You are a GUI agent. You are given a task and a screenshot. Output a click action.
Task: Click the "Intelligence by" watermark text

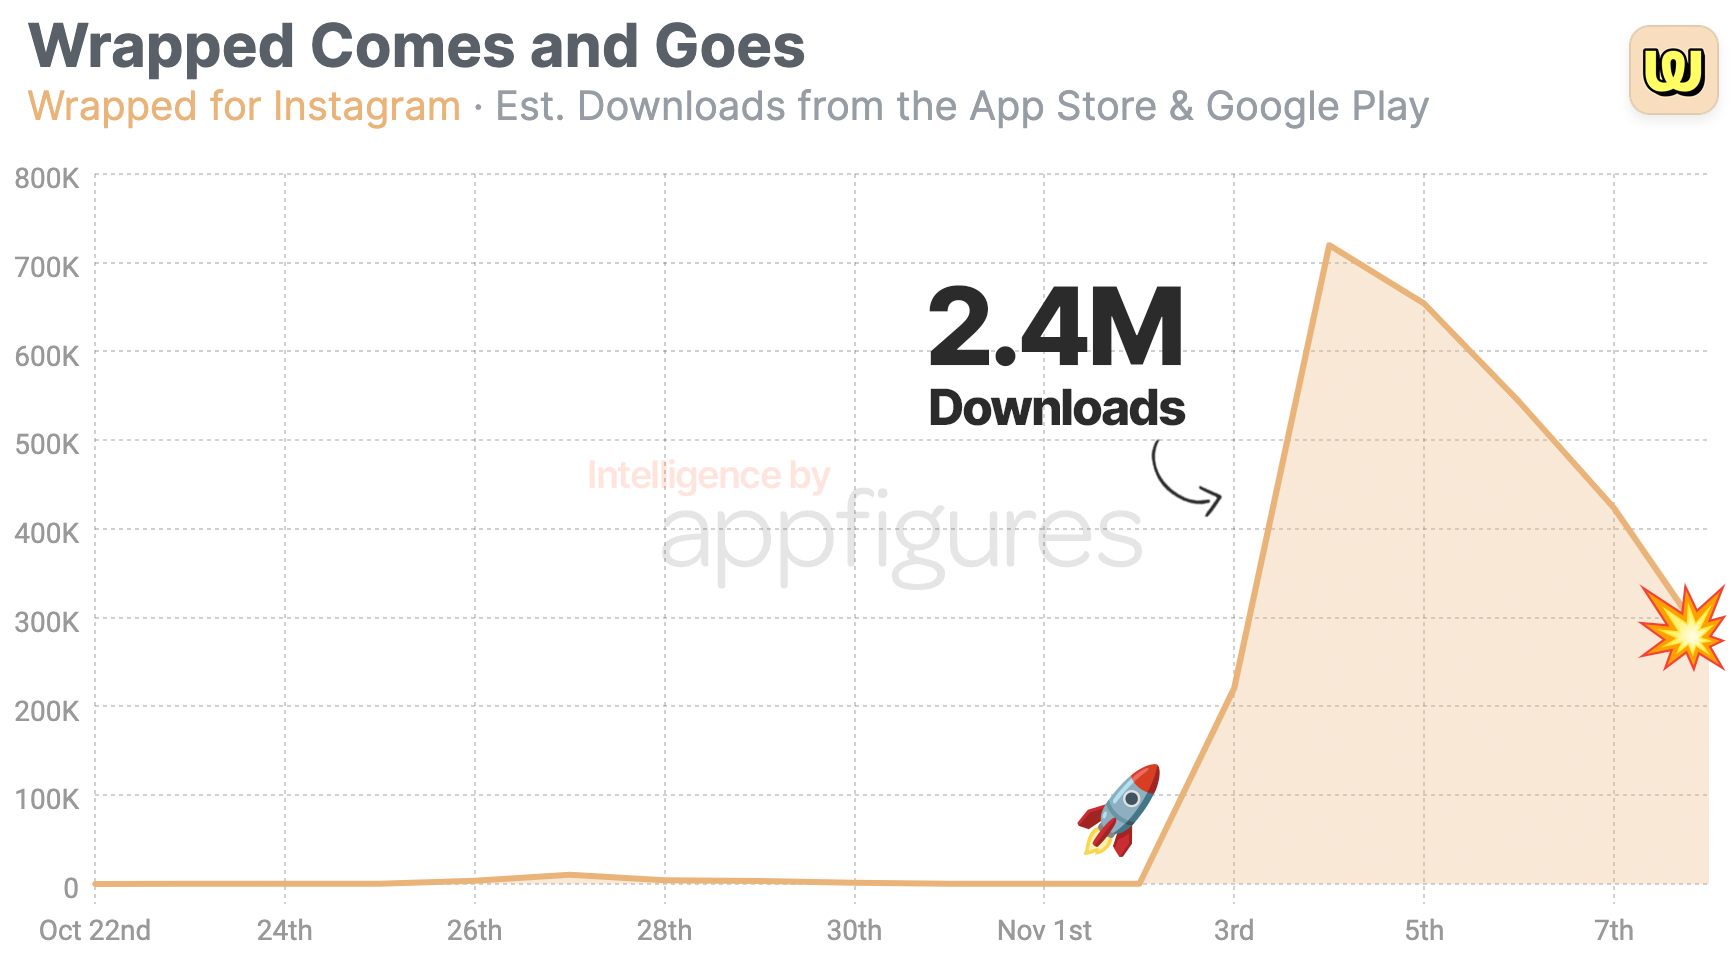click(x=708, y=475)
